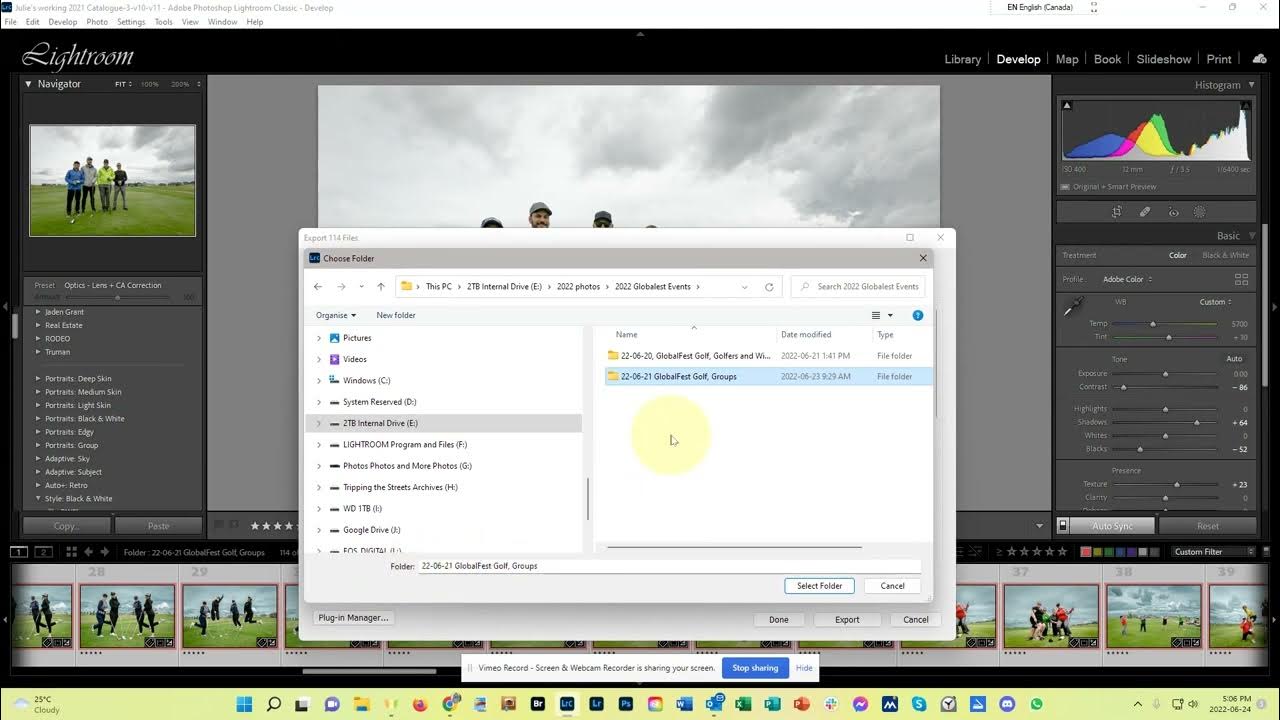The image size is (1280, 720).
Task: Adjust the Shadows slider handle
Action: click(x=1197, y=423)
